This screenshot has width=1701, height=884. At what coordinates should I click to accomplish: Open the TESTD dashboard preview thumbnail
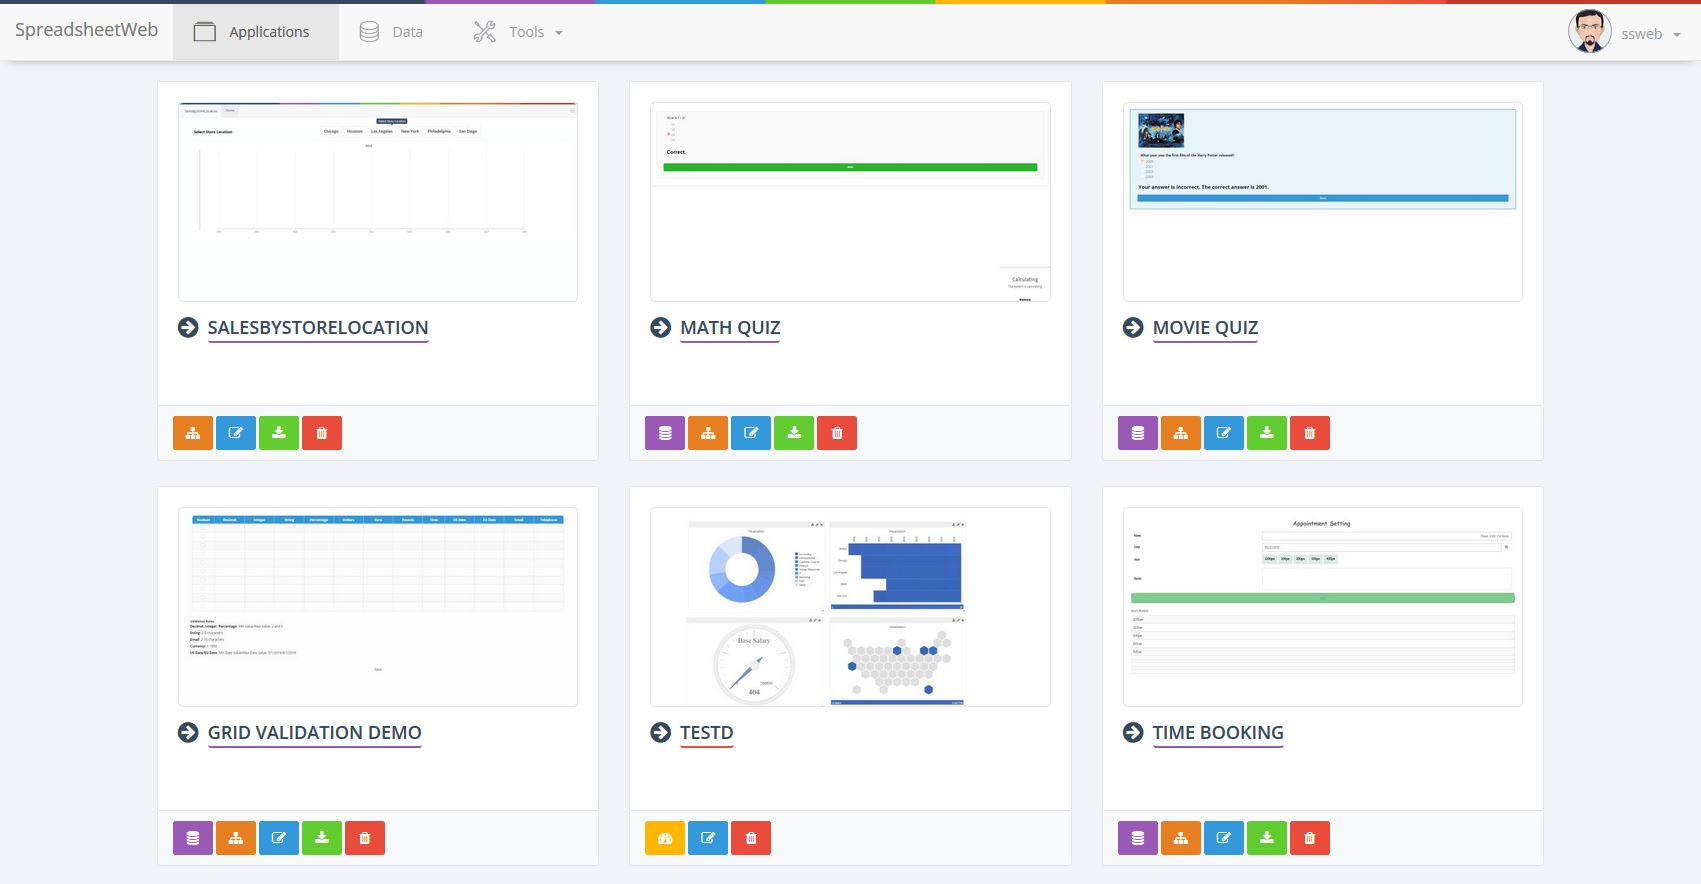click(x=850, y=607)
